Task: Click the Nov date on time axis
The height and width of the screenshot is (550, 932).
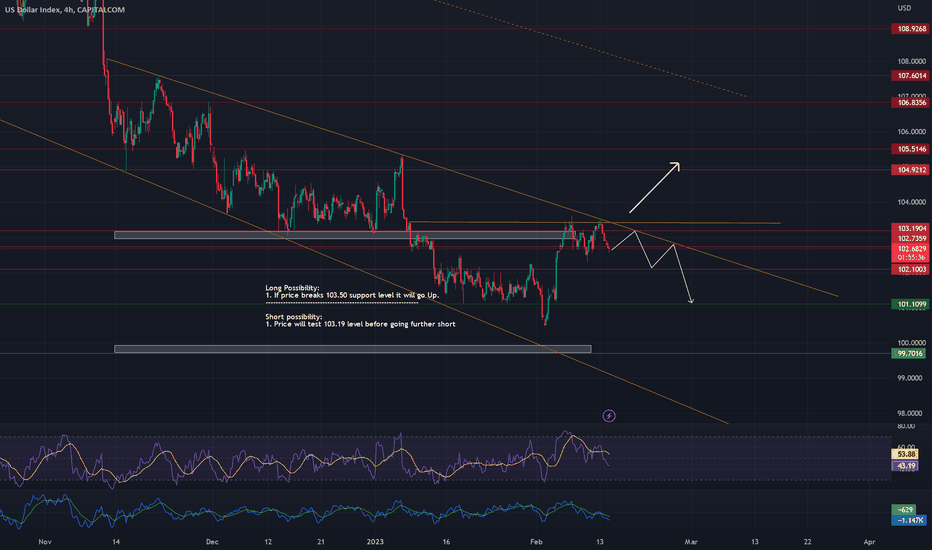Action: click(x=45, y=542)
